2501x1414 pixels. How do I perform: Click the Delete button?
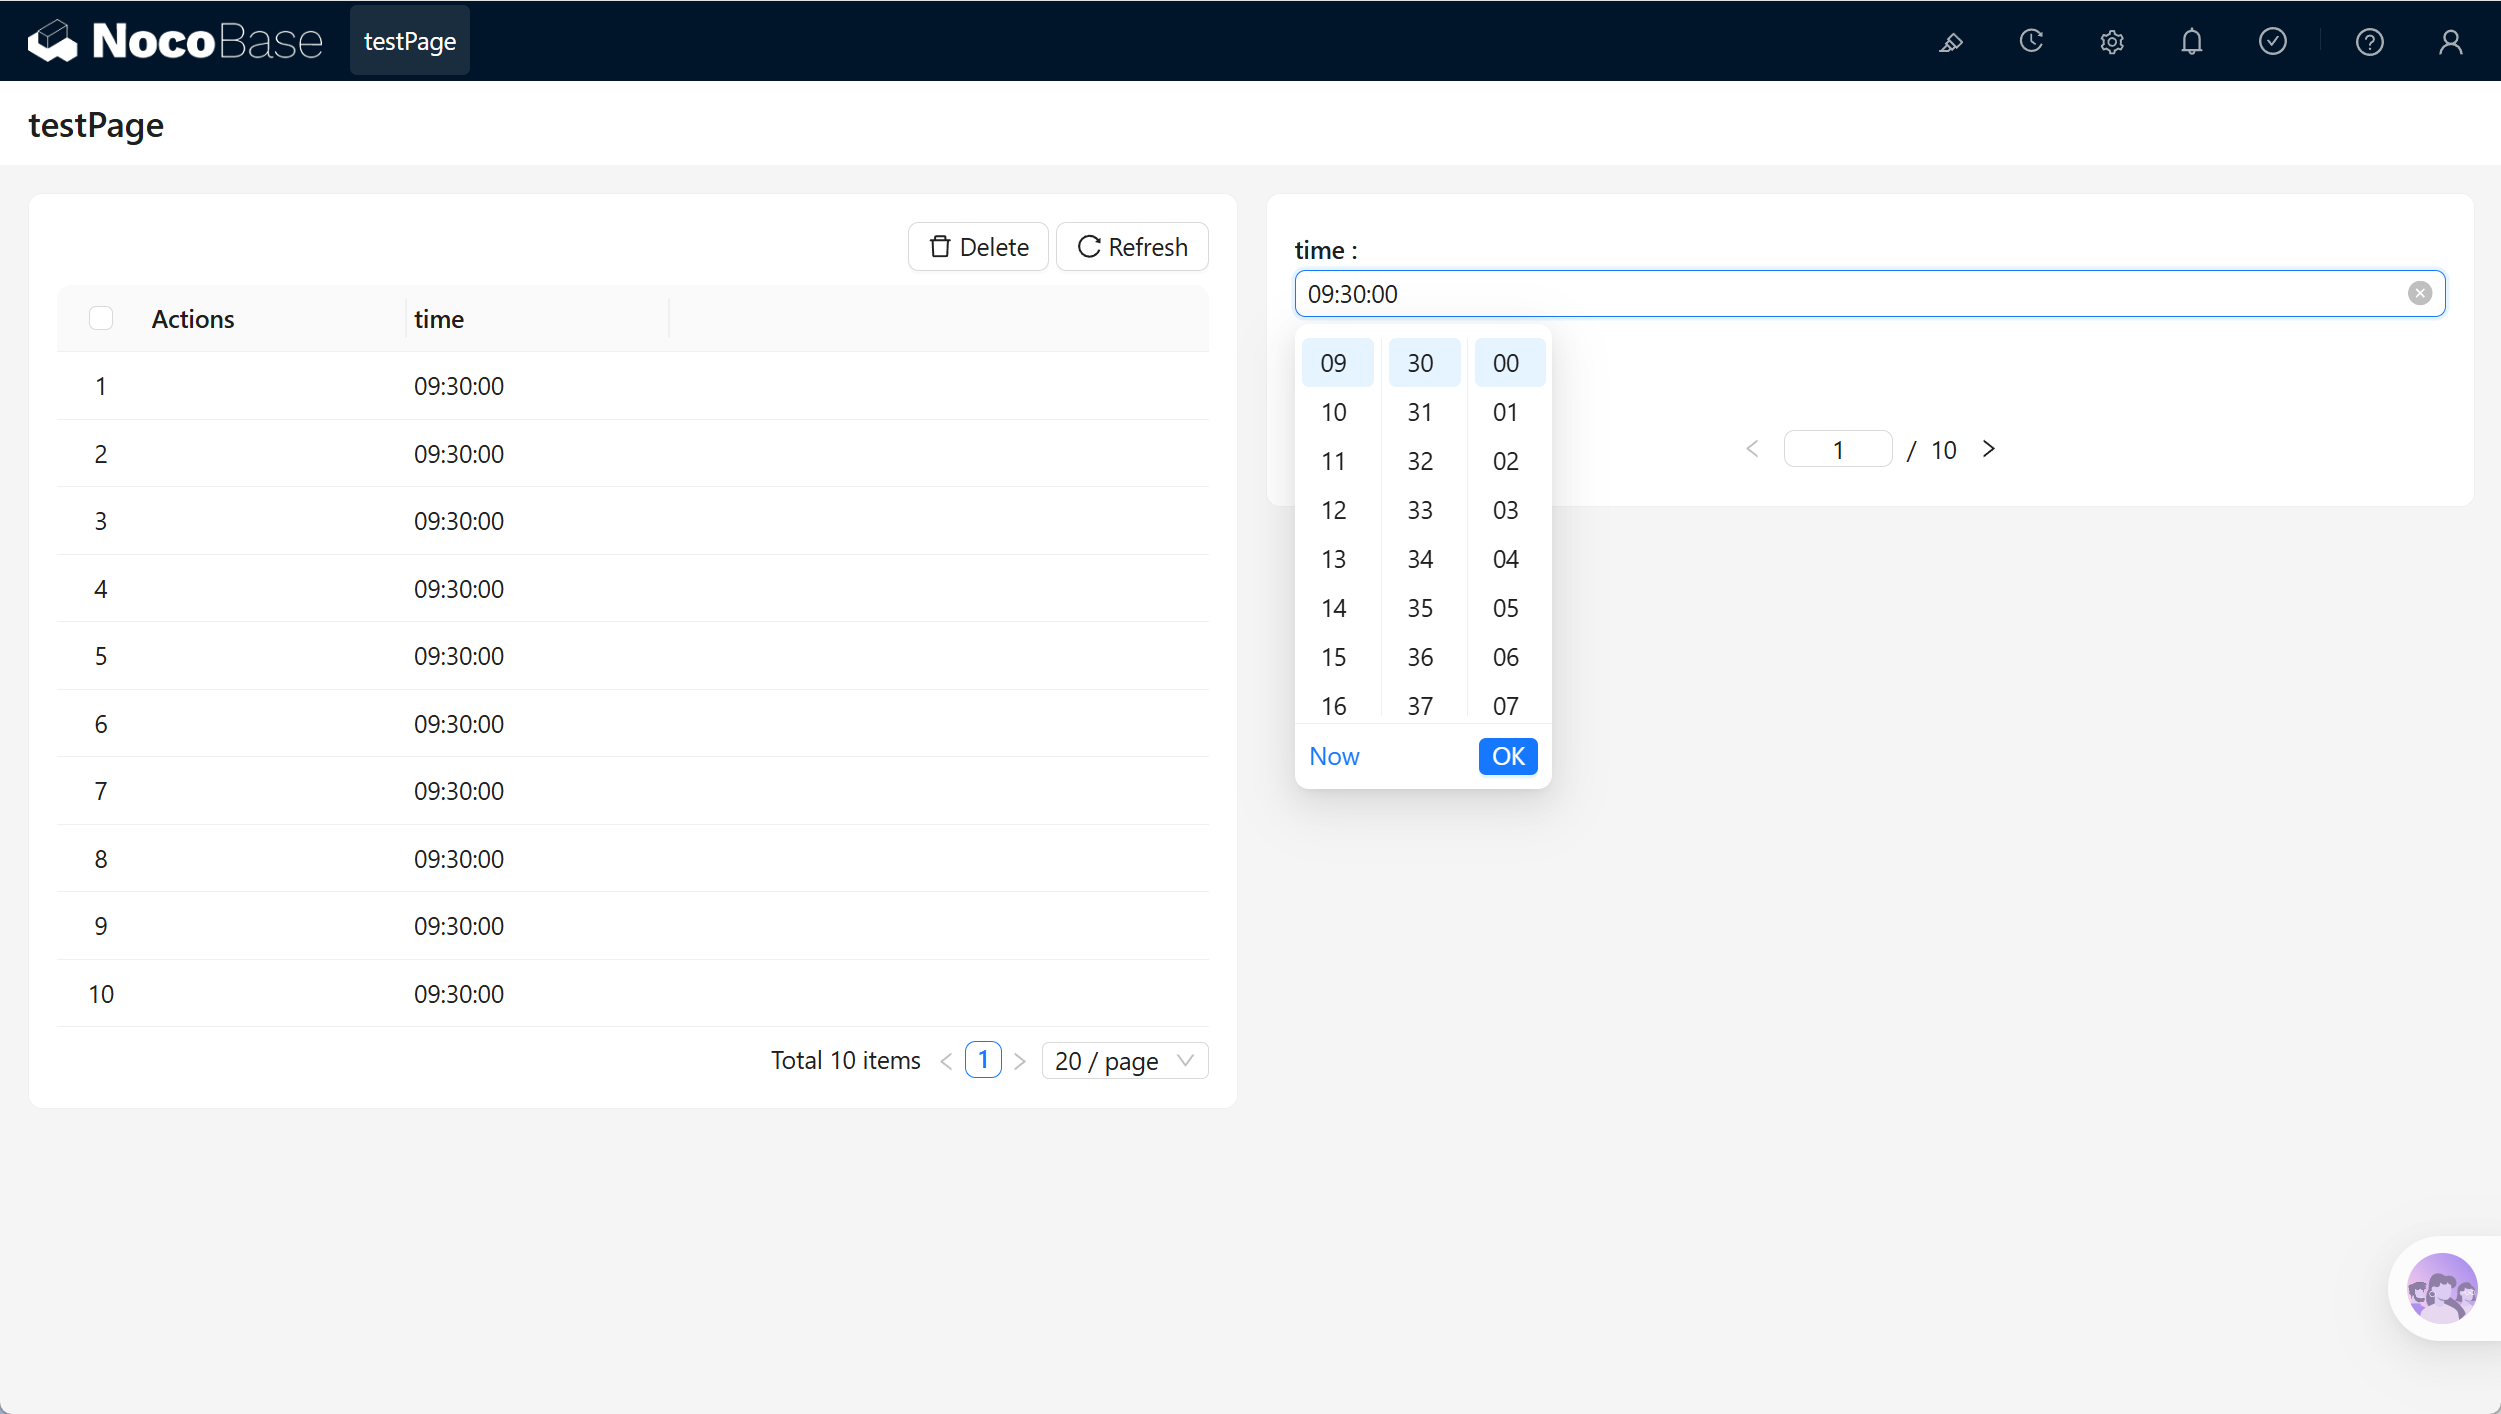click(x=978, y=246)
